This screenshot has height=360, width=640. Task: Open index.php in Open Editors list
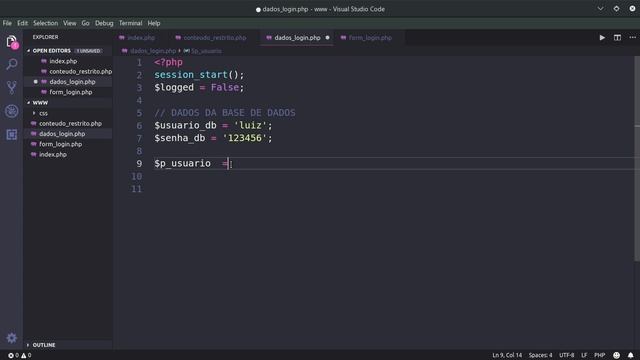pyautogui.click(x=63, y=61)
